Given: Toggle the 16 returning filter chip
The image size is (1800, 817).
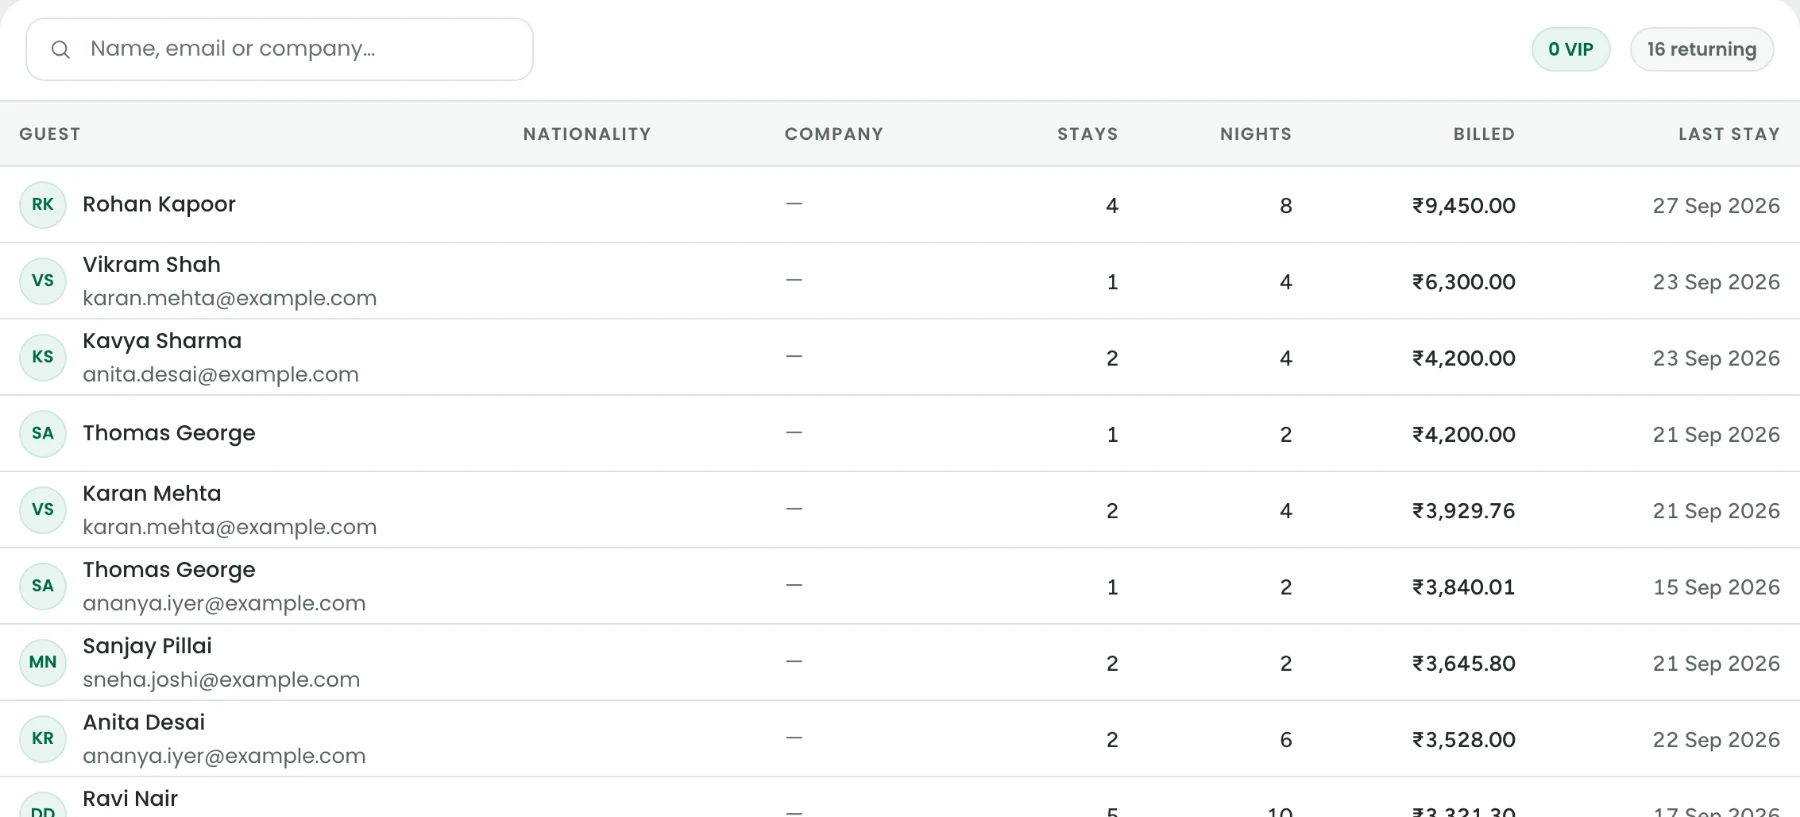Looking at the screenshot, I should [1702, 49].
